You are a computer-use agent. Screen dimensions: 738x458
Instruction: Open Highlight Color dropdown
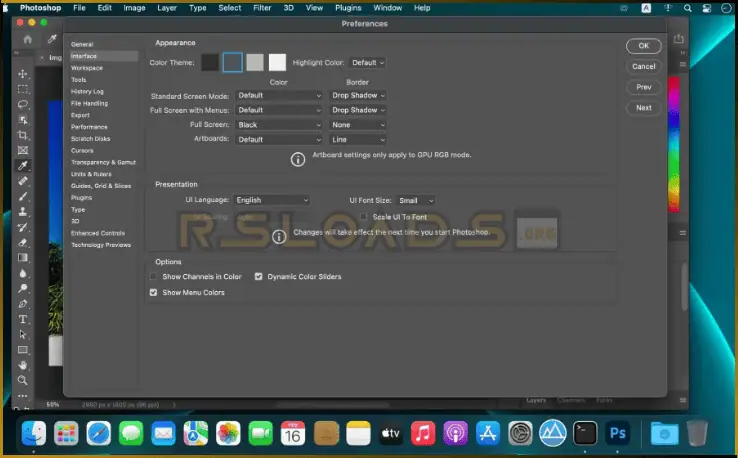(368, 63)
